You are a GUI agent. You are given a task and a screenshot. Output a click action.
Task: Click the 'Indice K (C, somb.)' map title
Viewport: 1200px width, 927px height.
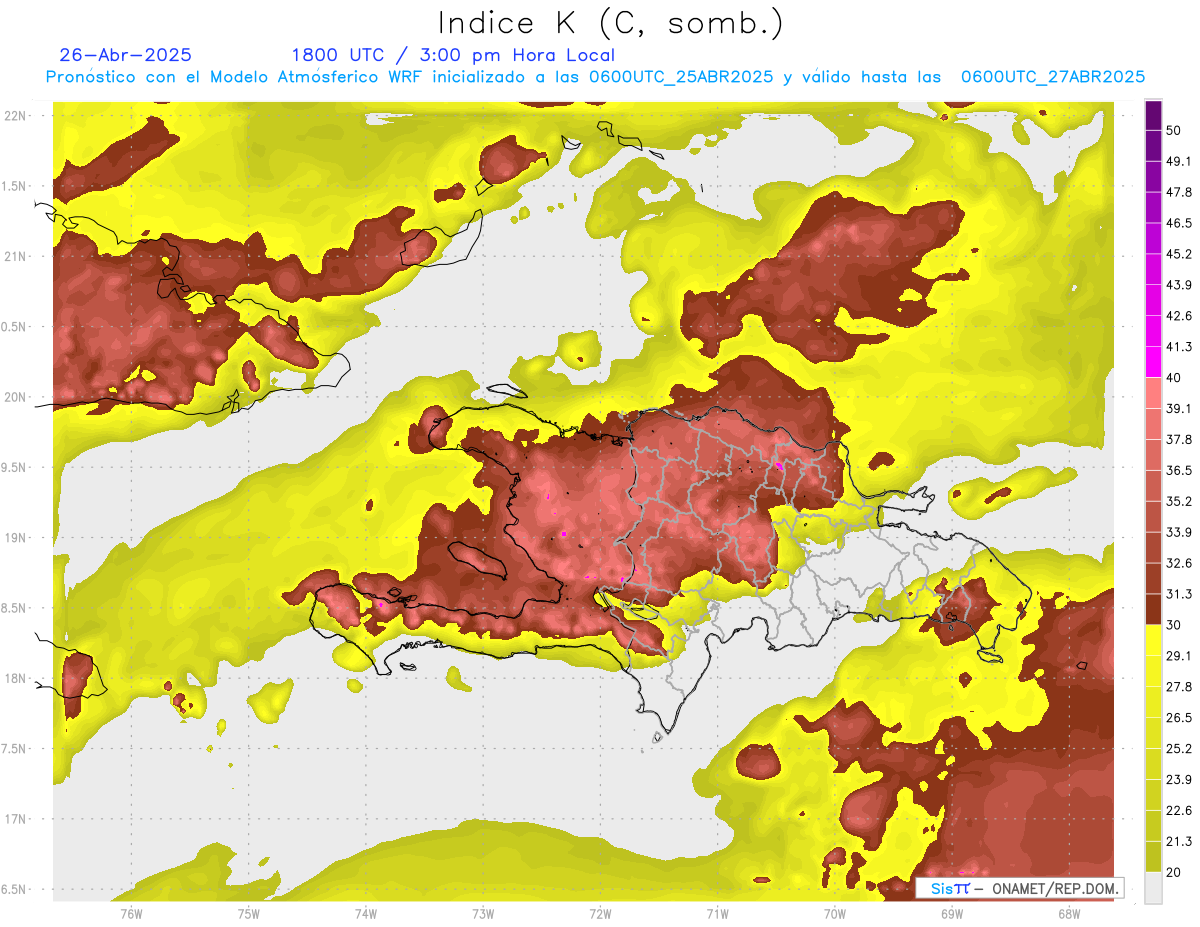click(x=611, y=23)
